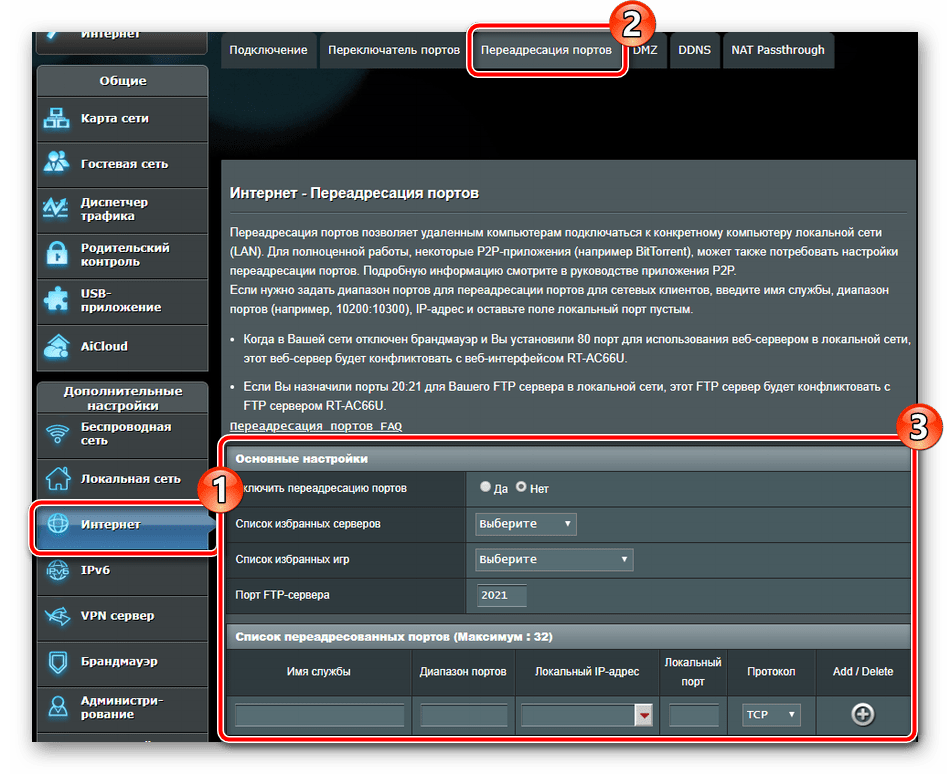Image resolution: width=950 pixels, height=774 pixels.
Task: Click the Порт FTP-сервера field with 2021
Action: point(501,595)
